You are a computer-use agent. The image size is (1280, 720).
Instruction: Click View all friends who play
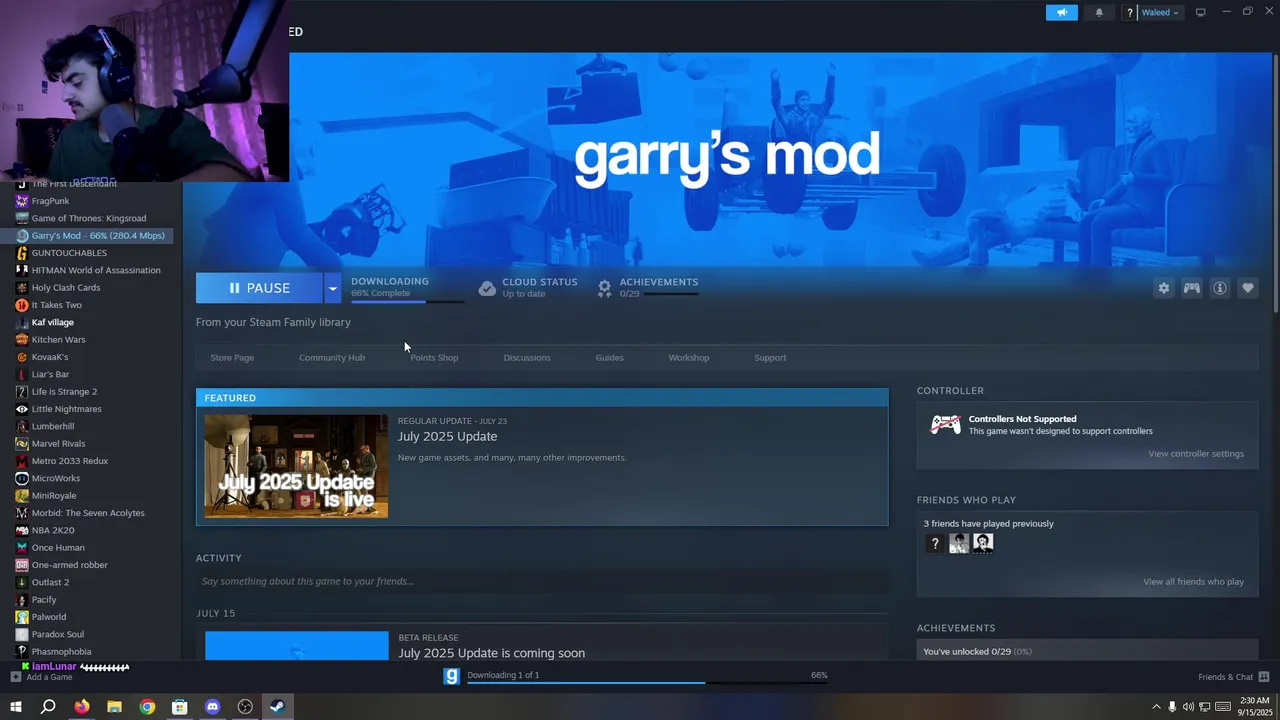(x=1193, y=582)
